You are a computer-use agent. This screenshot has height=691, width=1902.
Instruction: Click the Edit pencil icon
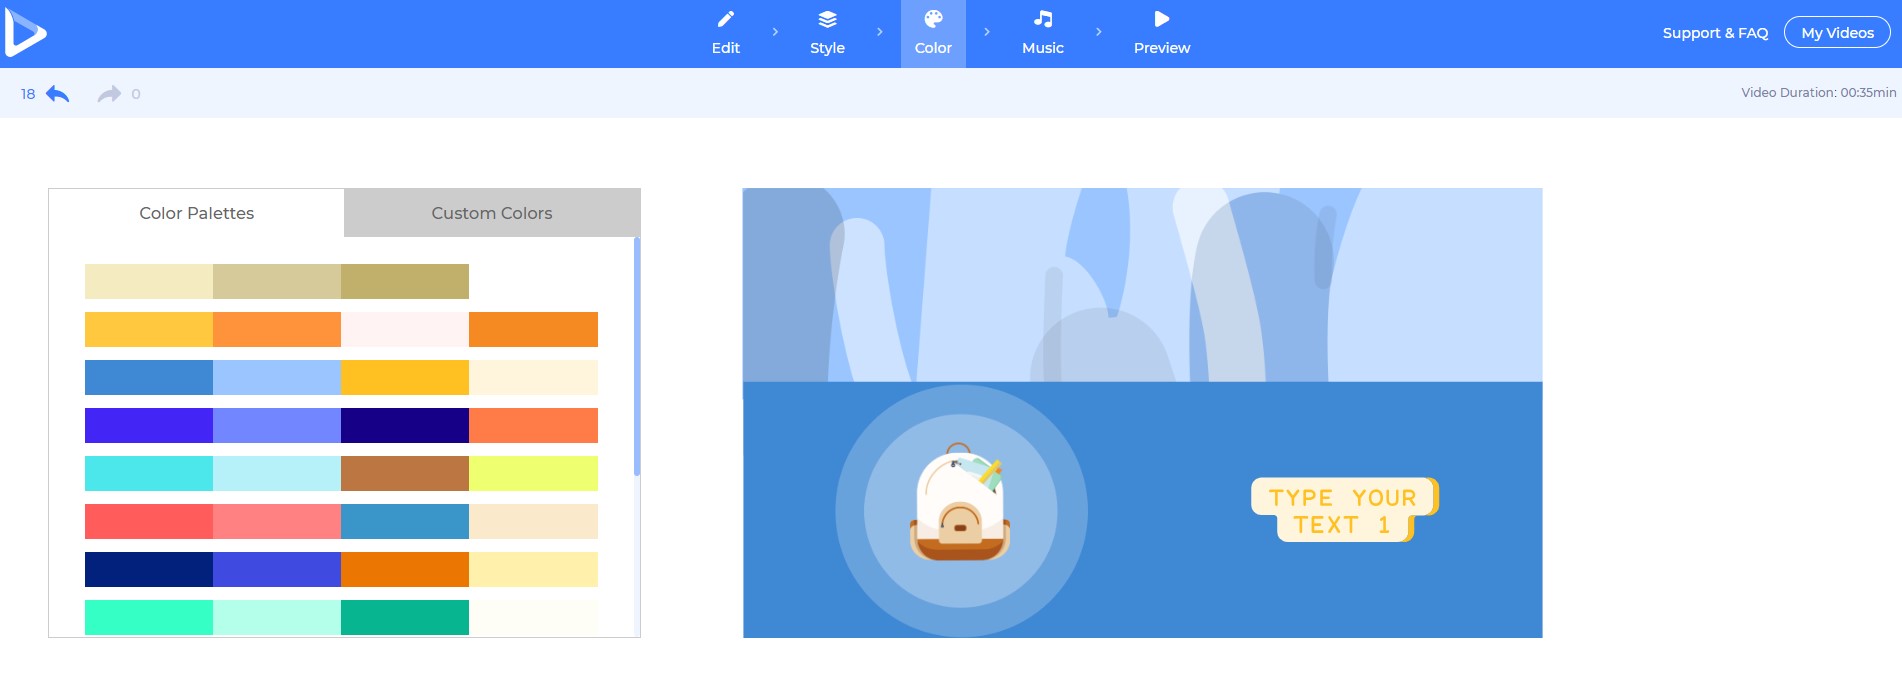pos(726,20)
